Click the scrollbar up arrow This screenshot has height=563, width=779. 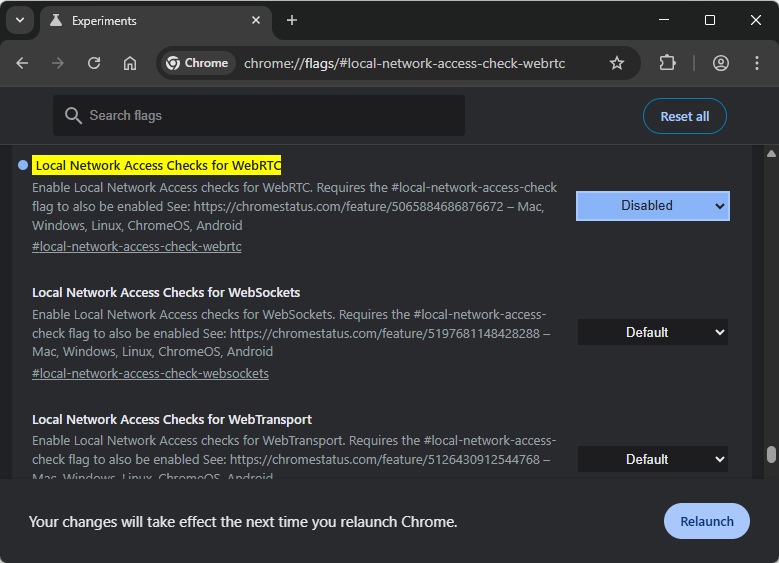[771, 154]
